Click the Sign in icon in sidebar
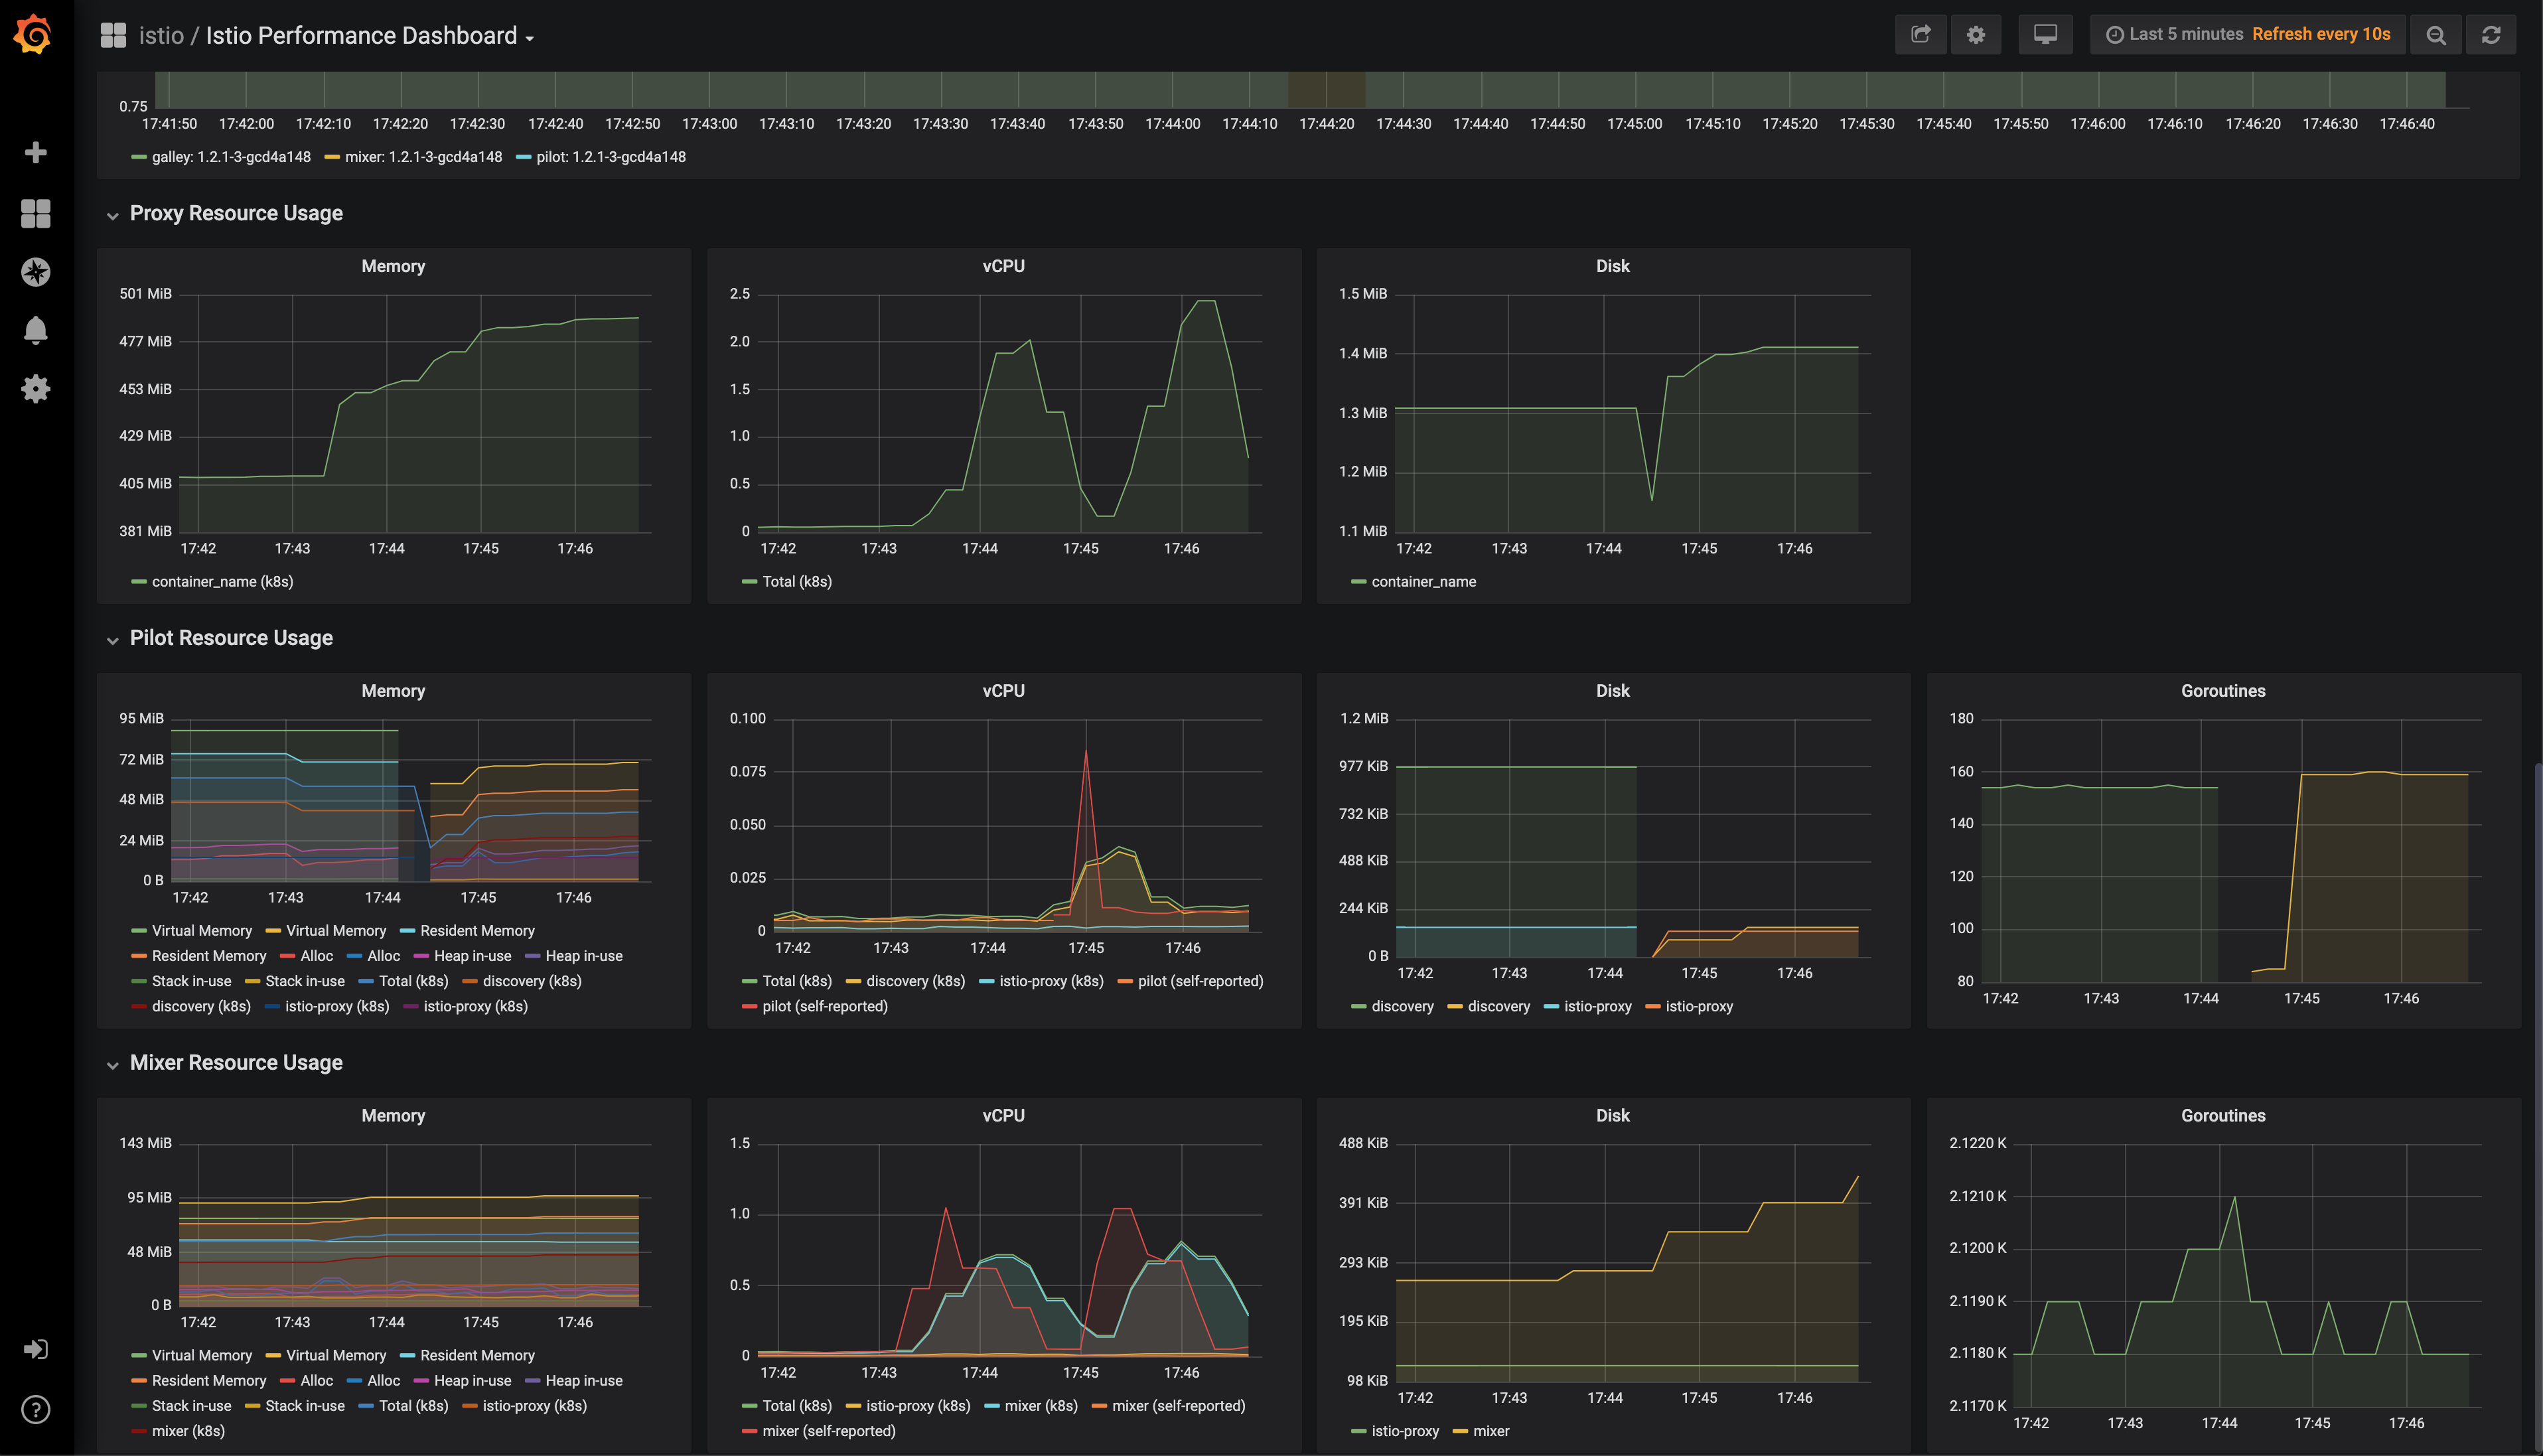 click(x=35, y=1350)
